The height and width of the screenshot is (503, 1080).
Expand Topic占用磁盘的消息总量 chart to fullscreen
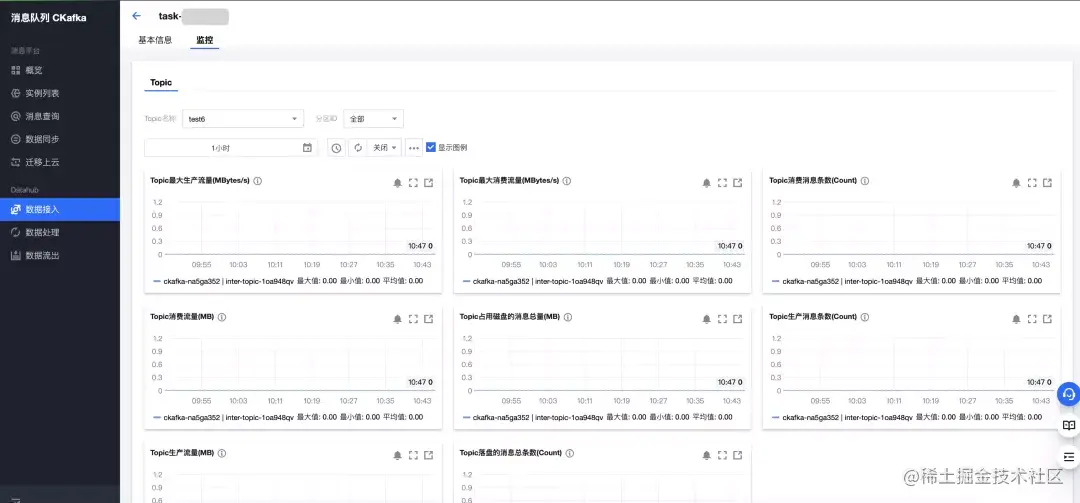pos(723,319)
